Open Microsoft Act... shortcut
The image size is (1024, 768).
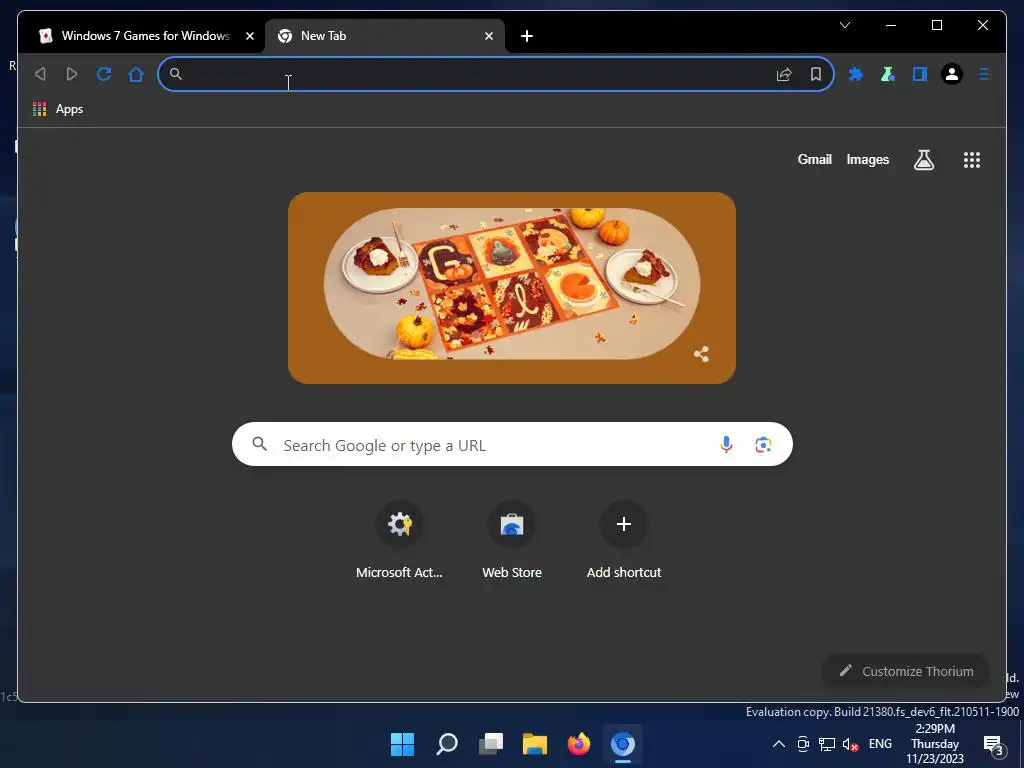(400, 540)
